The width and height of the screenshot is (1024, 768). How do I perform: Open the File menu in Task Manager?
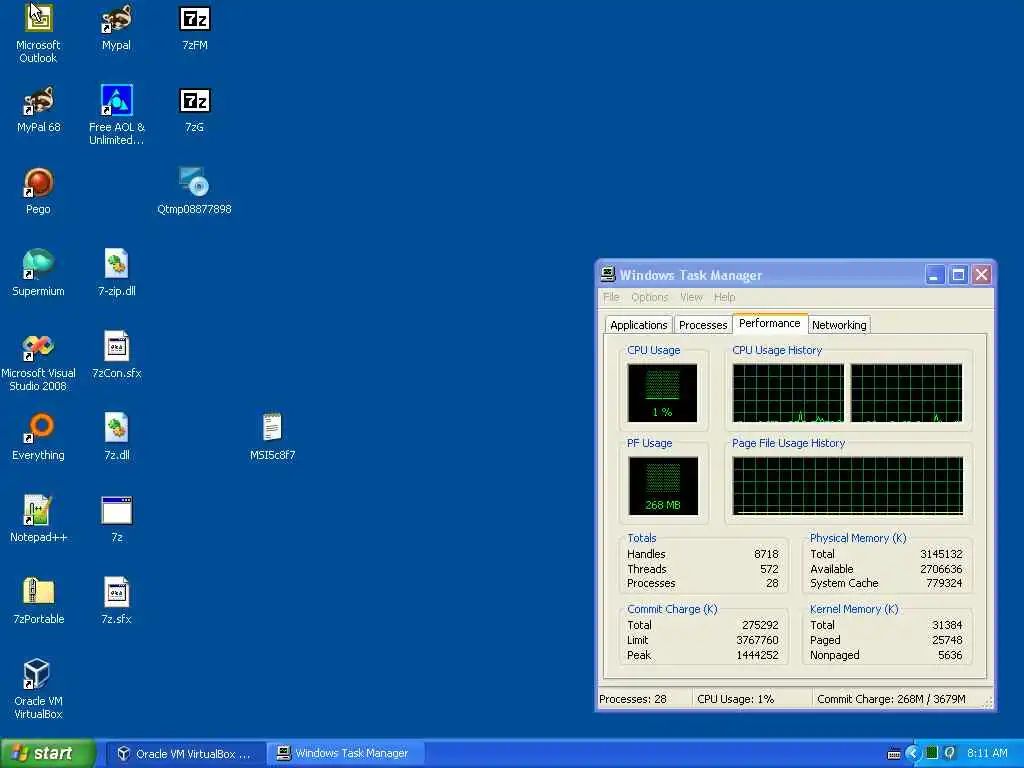611,297
